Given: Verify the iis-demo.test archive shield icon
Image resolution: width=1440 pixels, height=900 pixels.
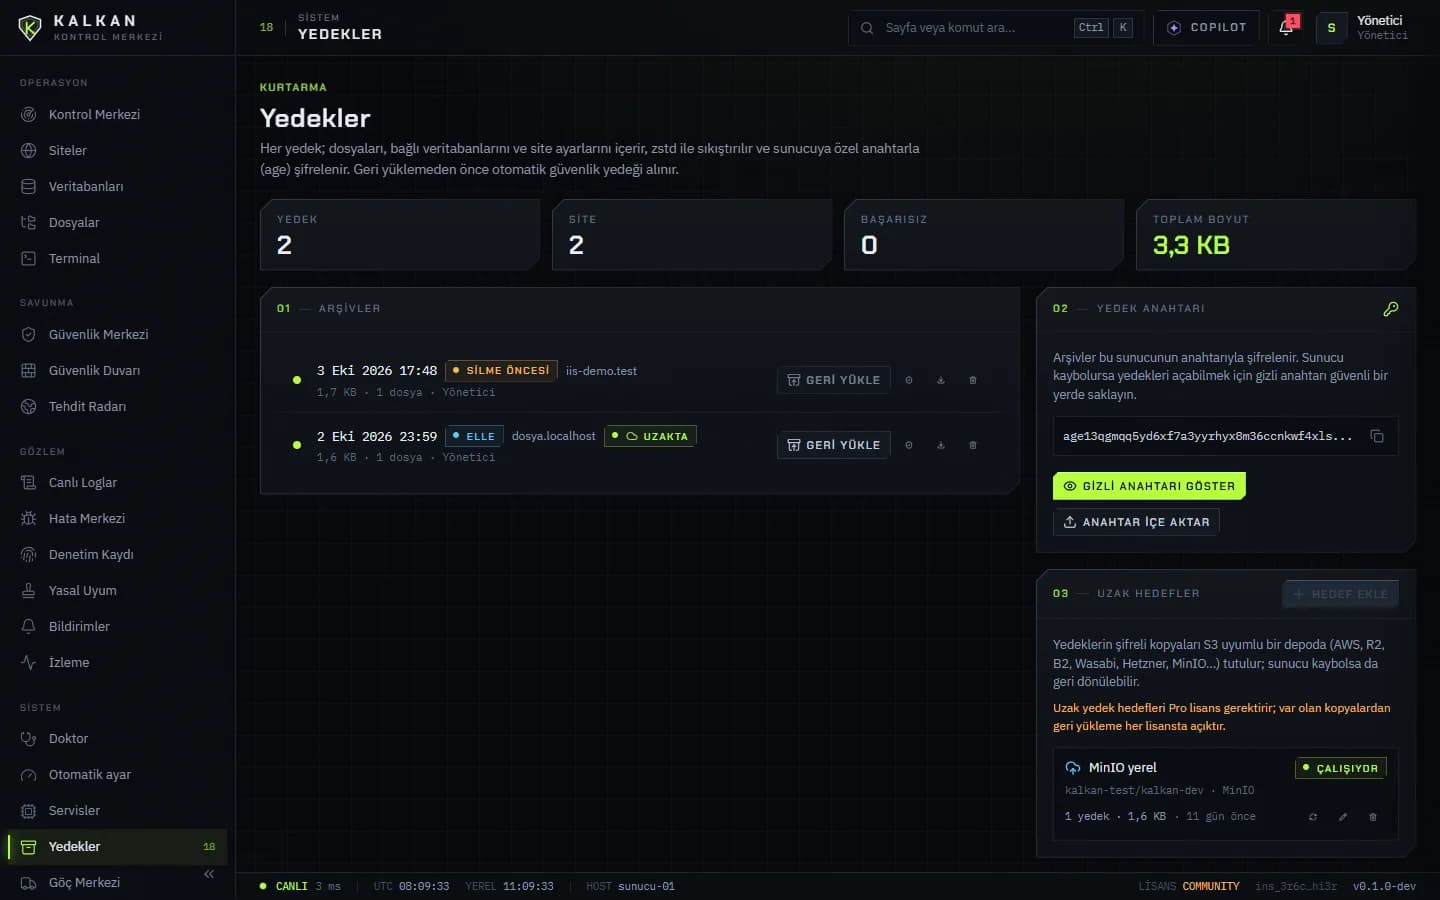Looking at the screenshot, I should (909, 380).
